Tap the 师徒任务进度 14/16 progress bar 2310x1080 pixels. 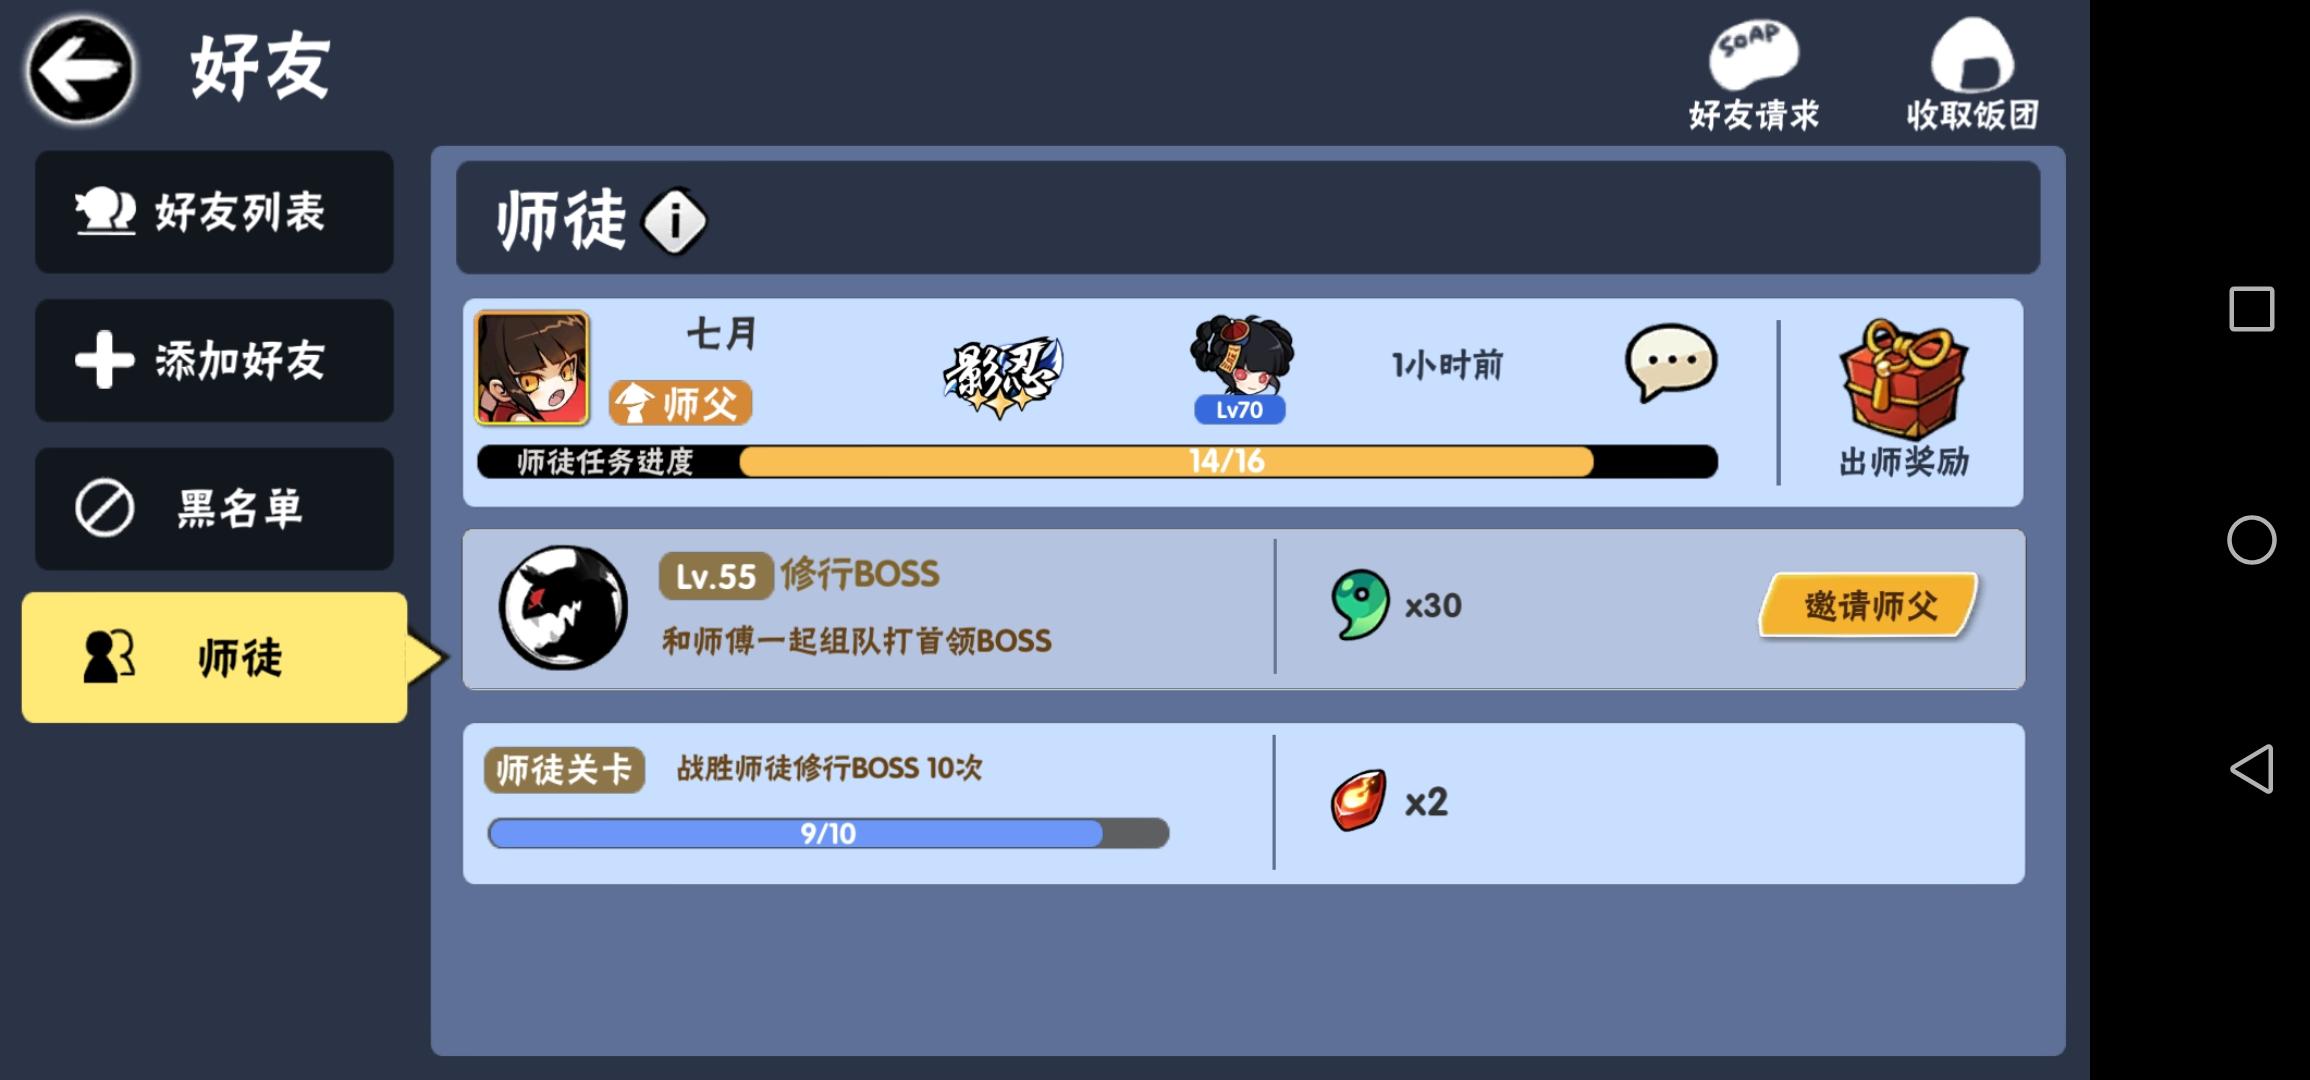point(1097,461)
